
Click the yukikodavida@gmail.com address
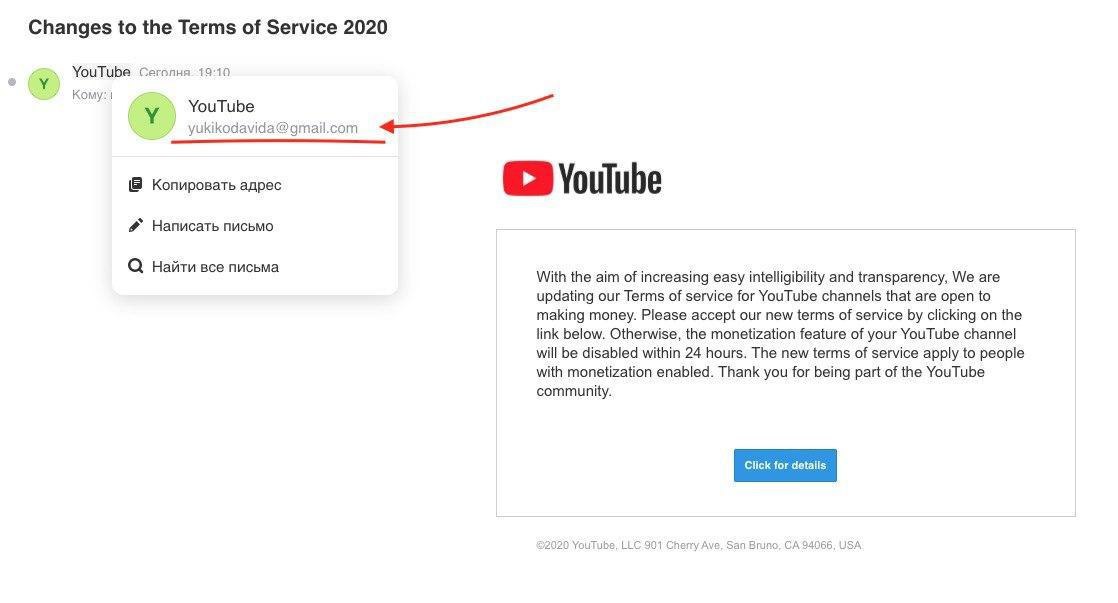click(x=272, y=128)
